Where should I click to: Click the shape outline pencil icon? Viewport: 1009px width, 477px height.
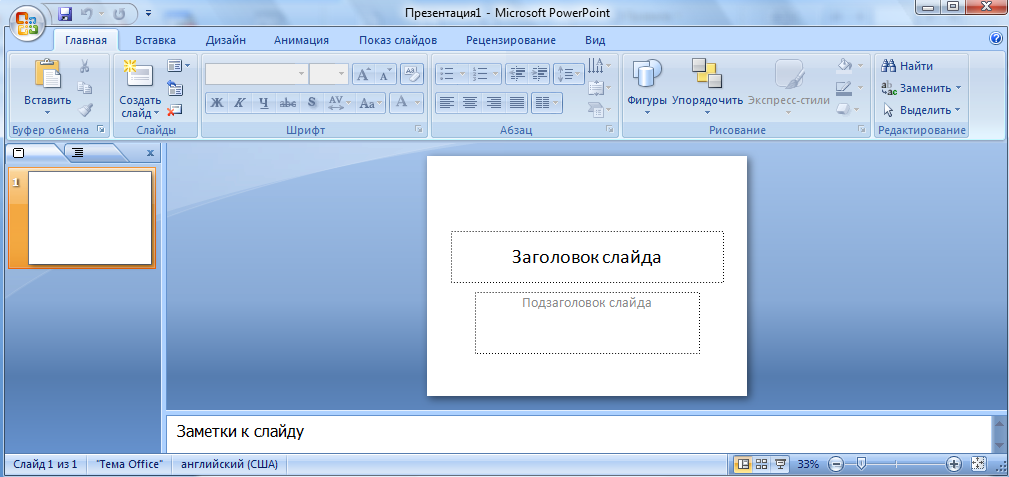[x=844, y=88]
